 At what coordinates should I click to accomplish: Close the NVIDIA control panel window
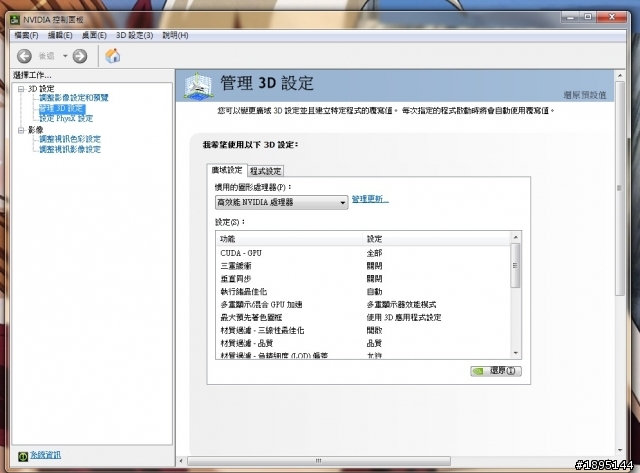pyautogui.click(x=611, y=17)
